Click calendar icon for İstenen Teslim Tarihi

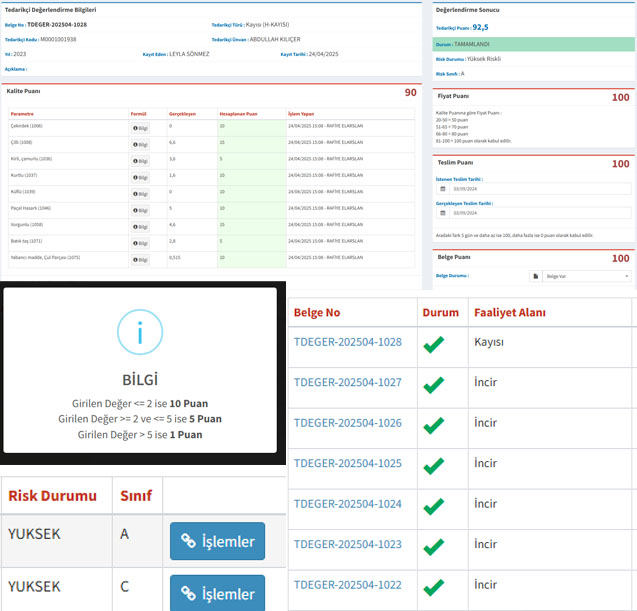[443, 187]
